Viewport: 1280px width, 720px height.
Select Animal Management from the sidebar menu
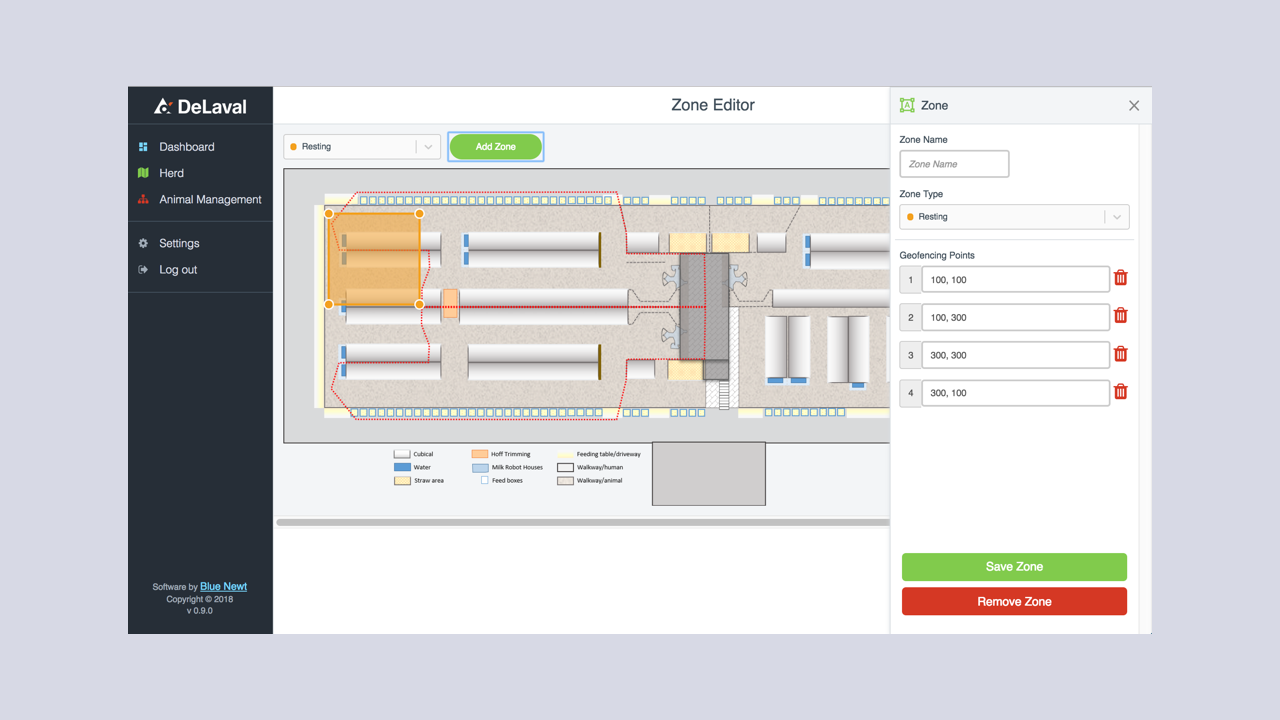pos(210,199)
